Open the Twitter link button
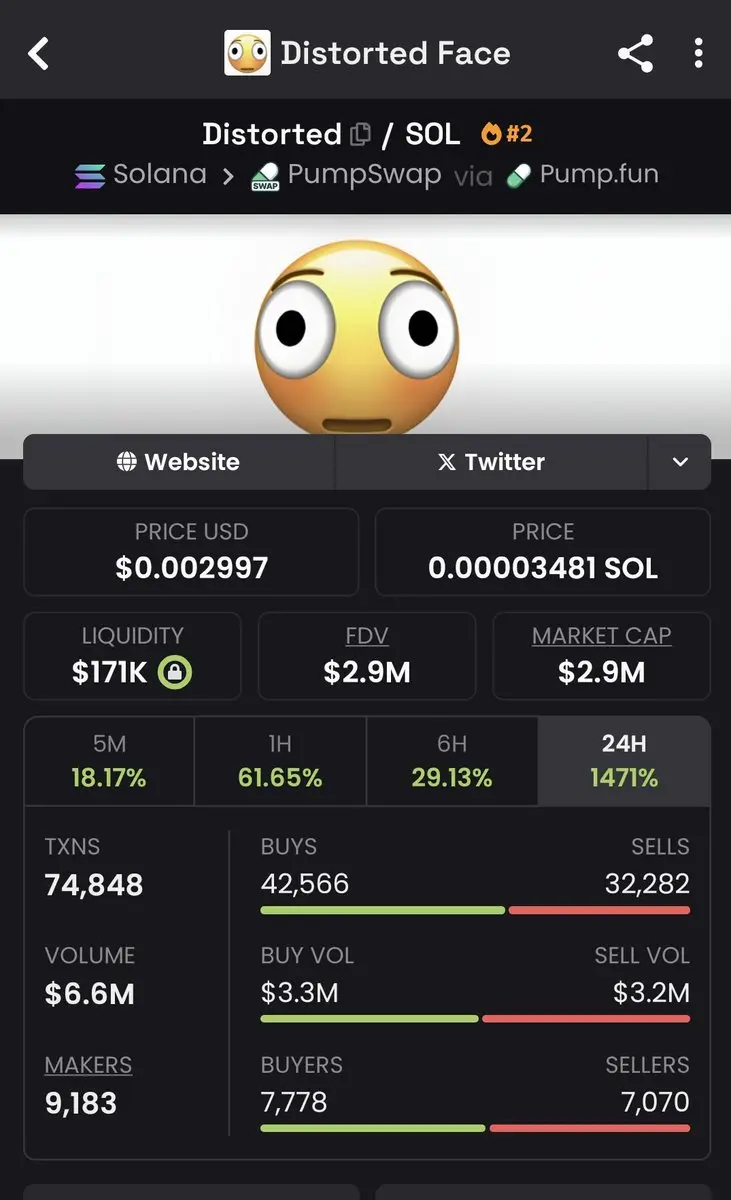731x1200 pixels. 491,462
